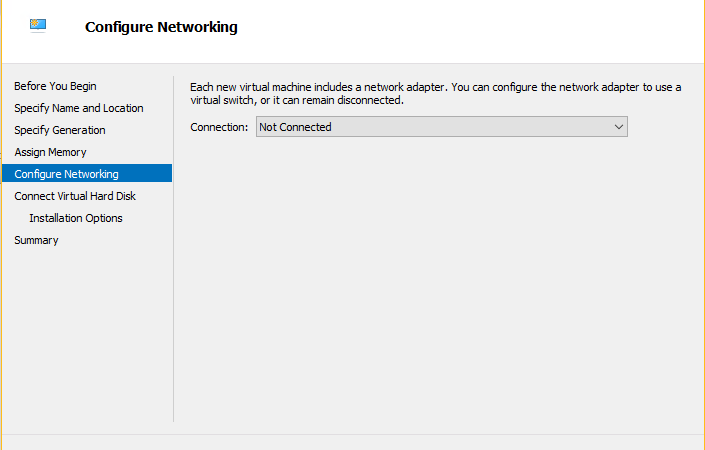Open the Specify Name and Location step
Viewport: 705px width, 450px height.
(79, 108)
